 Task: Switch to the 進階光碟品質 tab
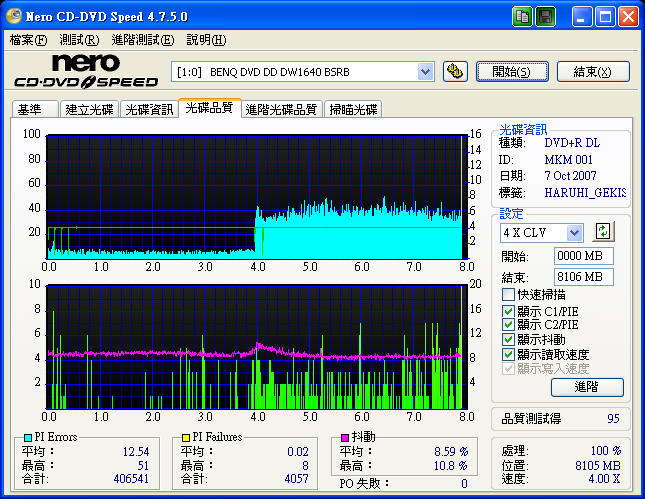pos(281,109)
